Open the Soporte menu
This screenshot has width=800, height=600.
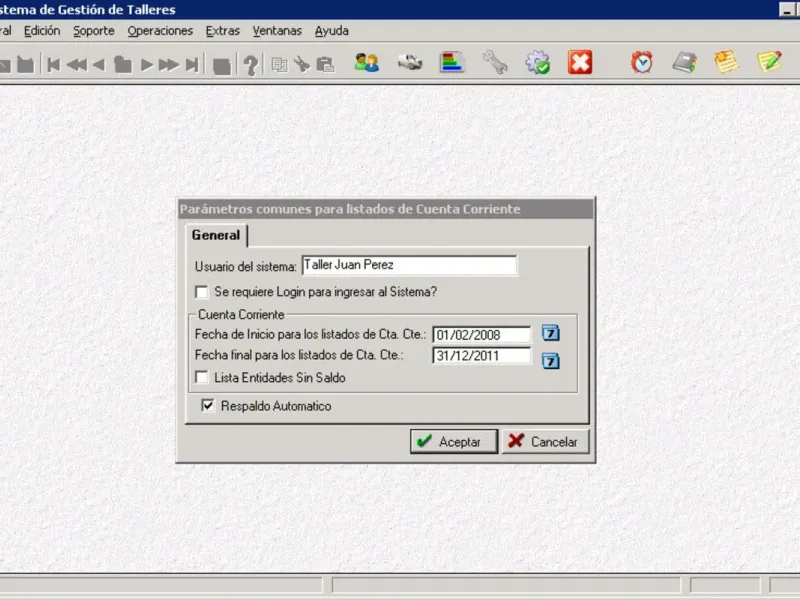click(94, 31)
